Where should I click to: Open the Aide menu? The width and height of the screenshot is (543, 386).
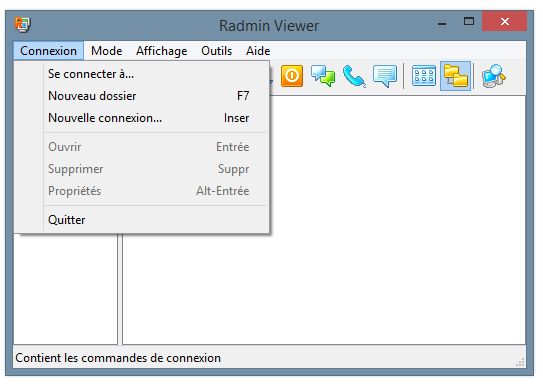point(258,51)
